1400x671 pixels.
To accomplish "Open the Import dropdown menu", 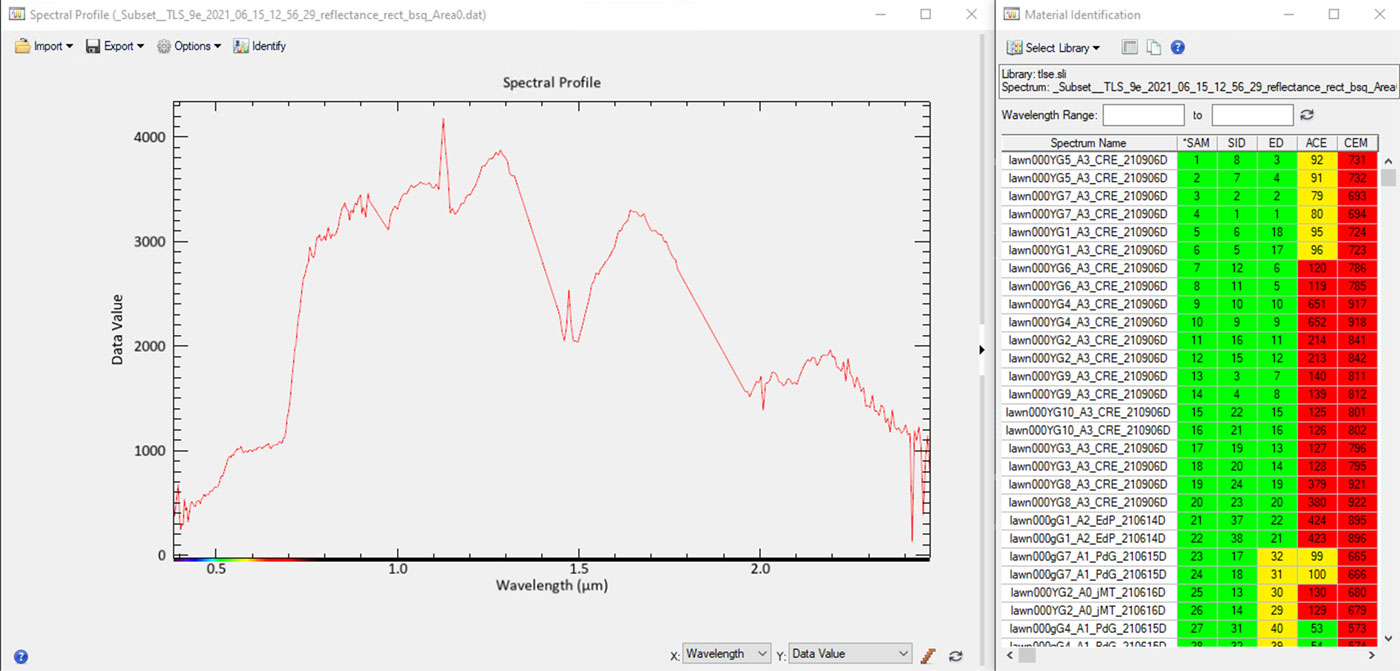I will coord(43,46).
